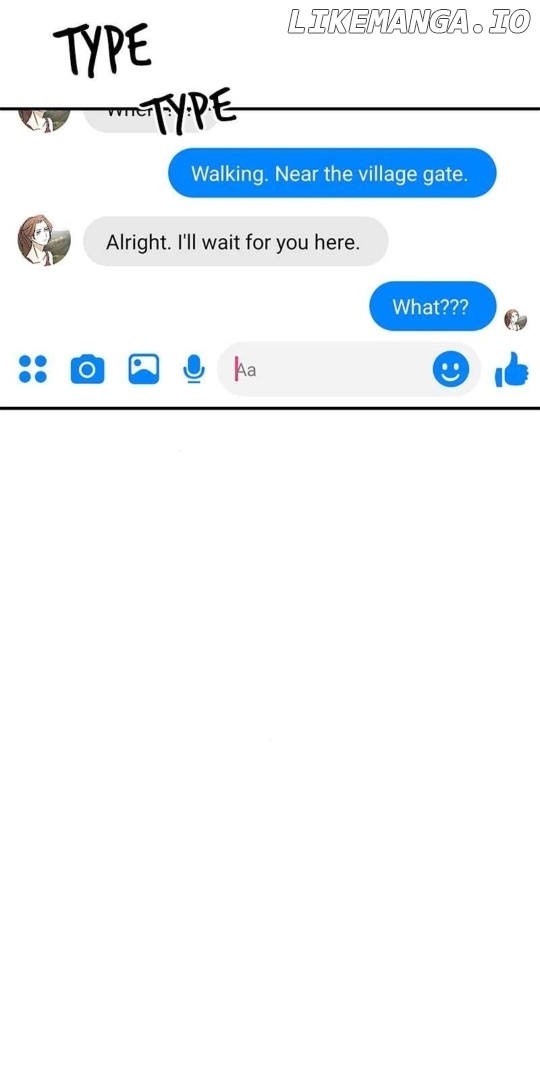Tap the 'What???' message bubble

click(433, 307)
